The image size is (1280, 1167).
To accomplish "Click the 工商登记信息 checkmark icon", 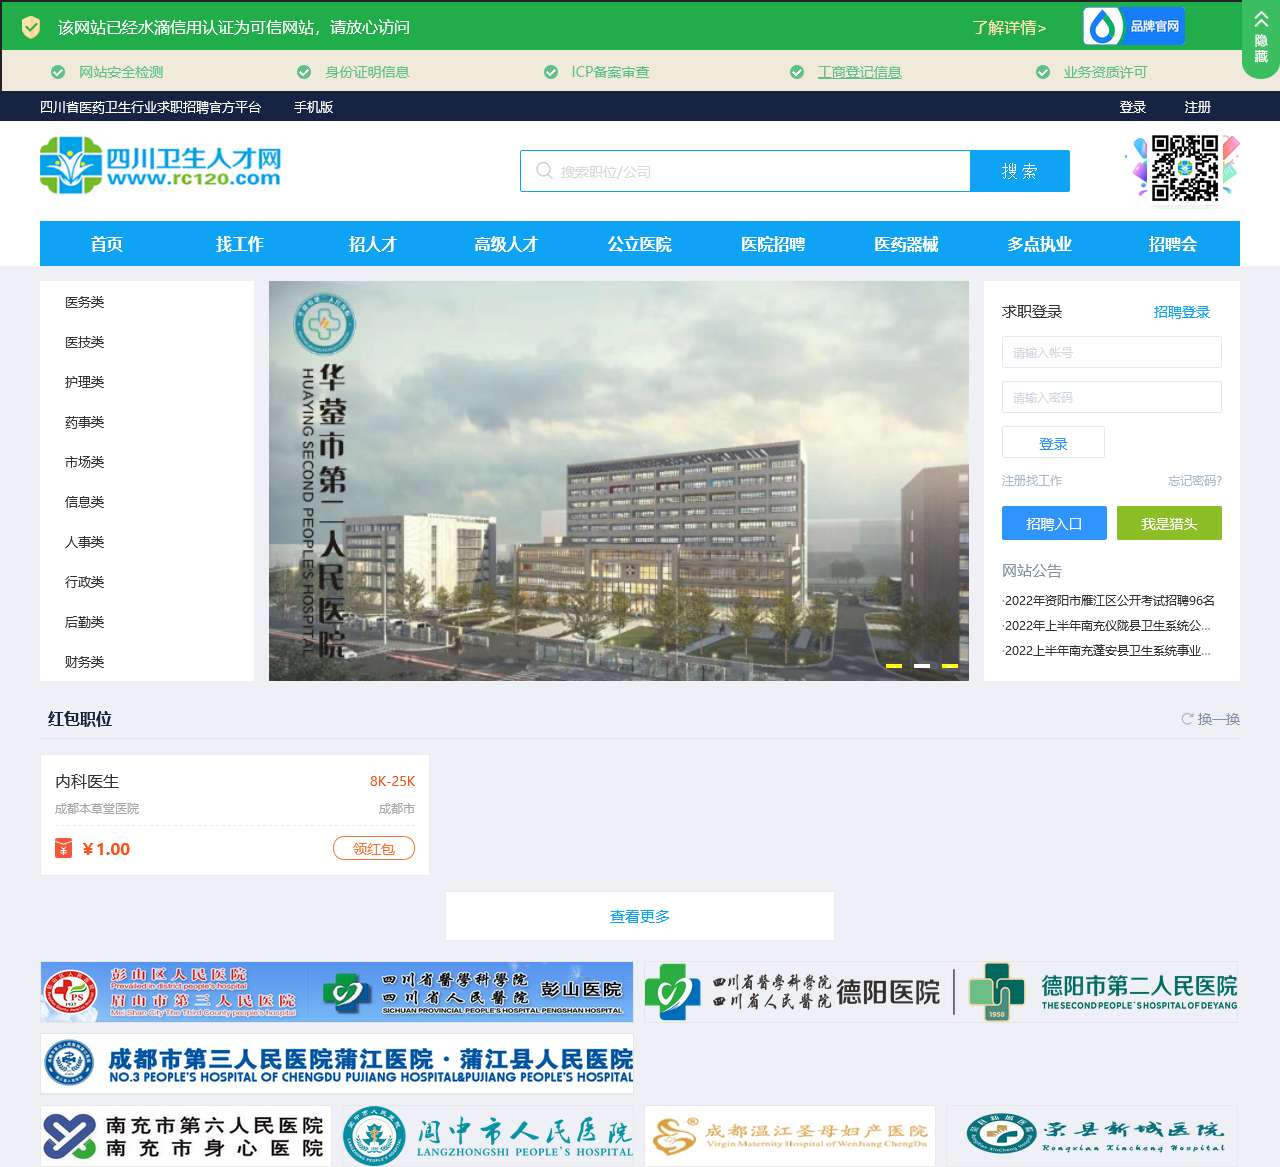I will (797, 72).
